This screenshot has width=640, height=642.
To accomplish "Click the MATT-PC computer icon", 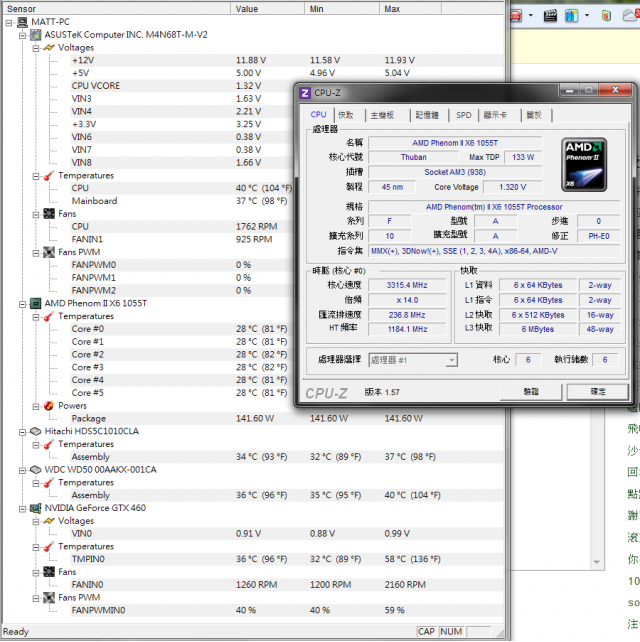I will [x=23, y=22].
